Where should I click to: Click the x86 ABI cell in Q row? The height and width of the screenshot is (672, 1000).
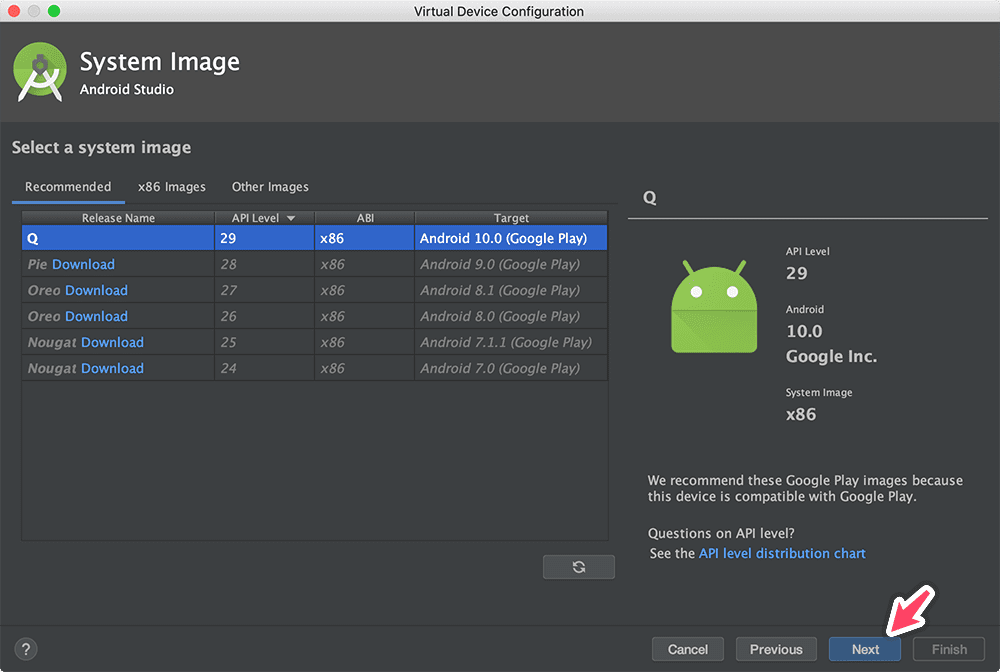(365, 238)
